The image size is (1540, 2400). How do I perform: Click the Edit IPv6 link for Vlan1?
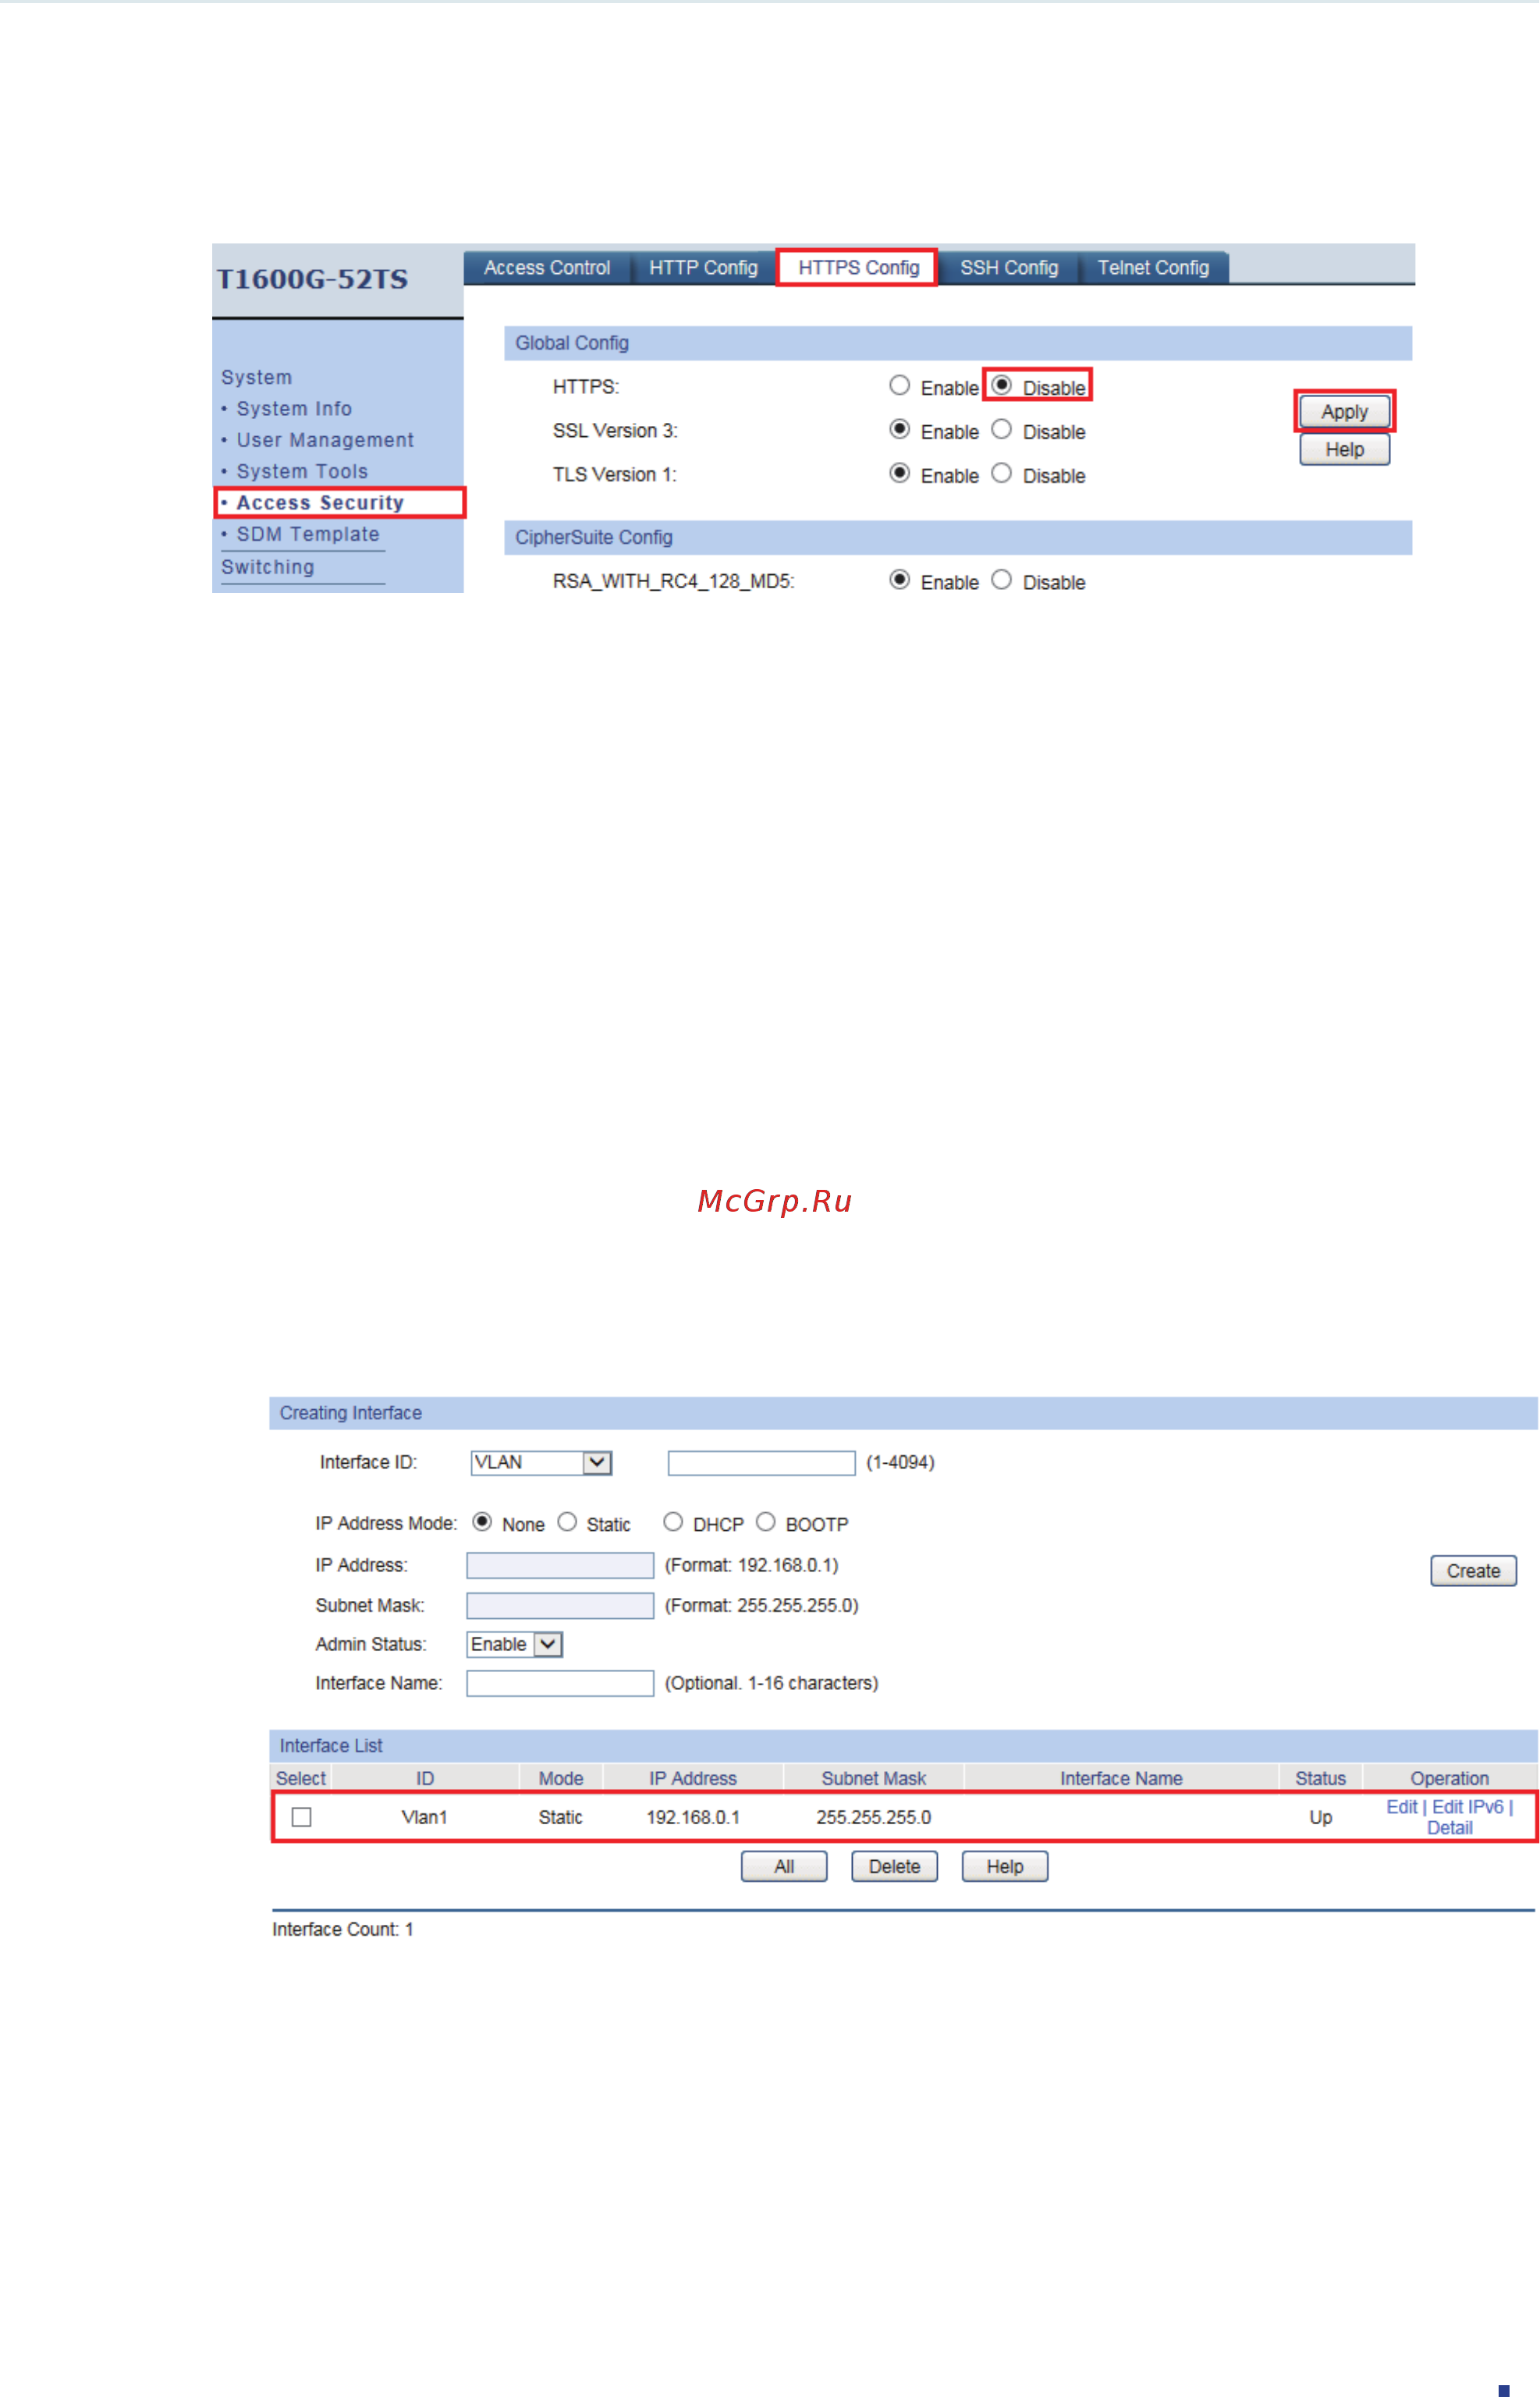point(1468,1808)
